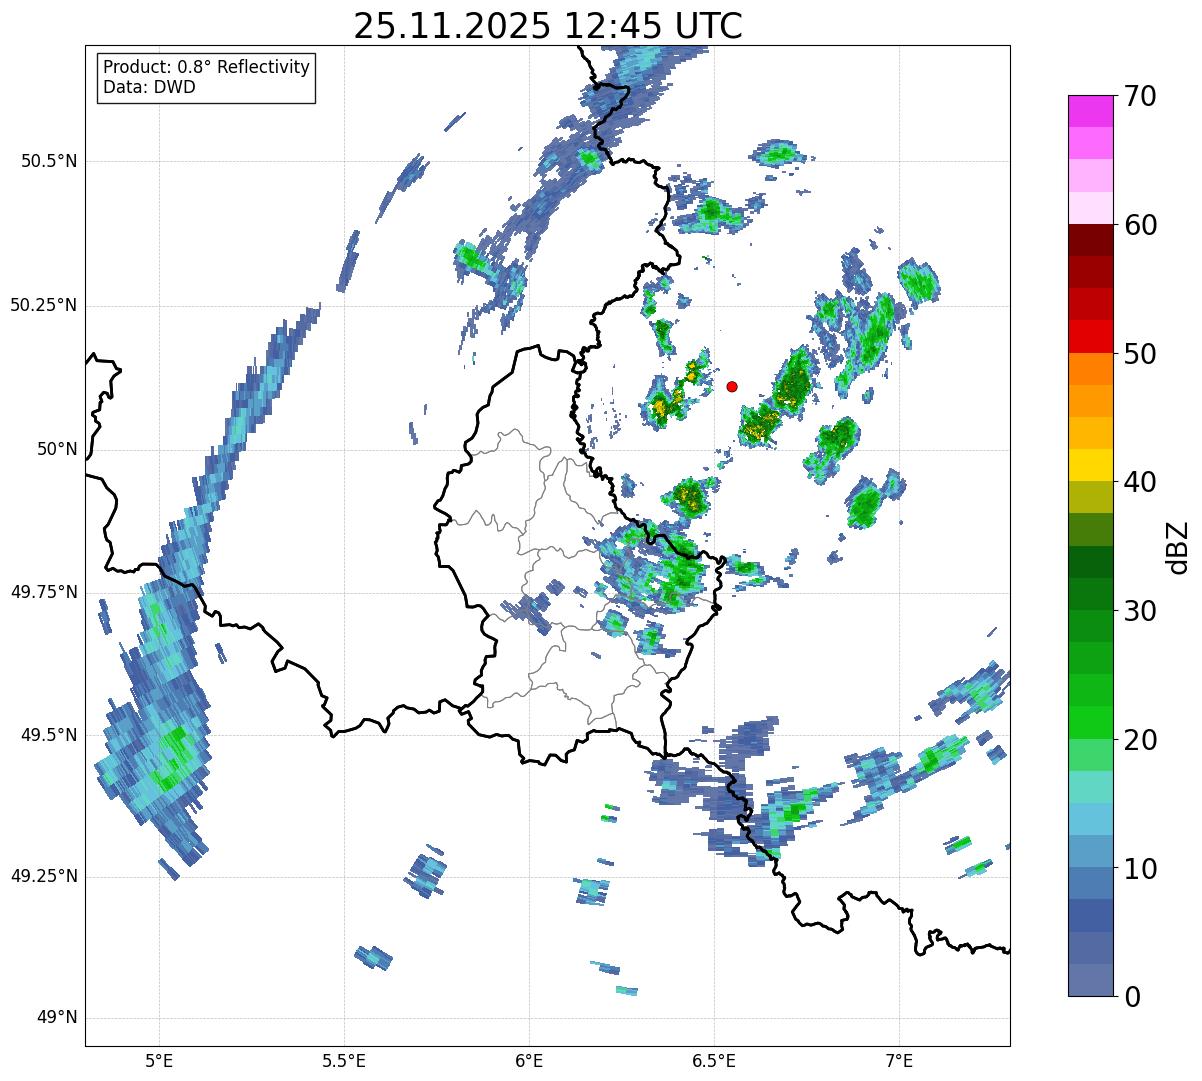Click the 49°N latitude label

pos(58,1018)
